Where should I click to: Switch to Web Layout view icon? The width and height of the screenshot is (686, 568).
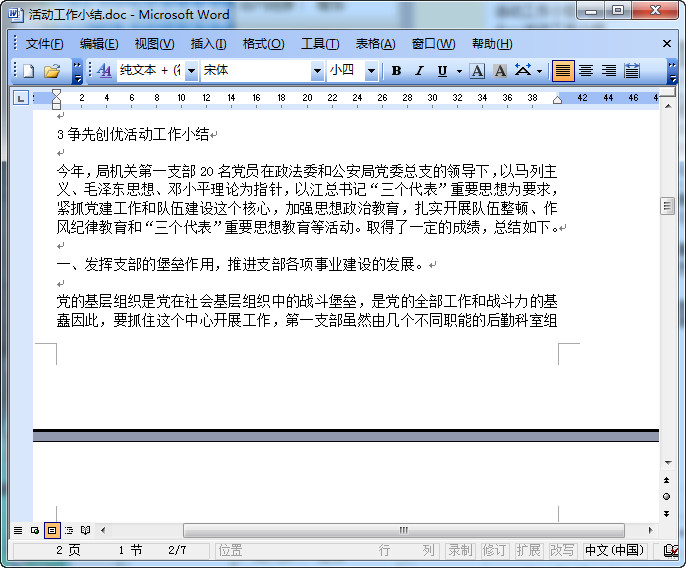[35, 530]
